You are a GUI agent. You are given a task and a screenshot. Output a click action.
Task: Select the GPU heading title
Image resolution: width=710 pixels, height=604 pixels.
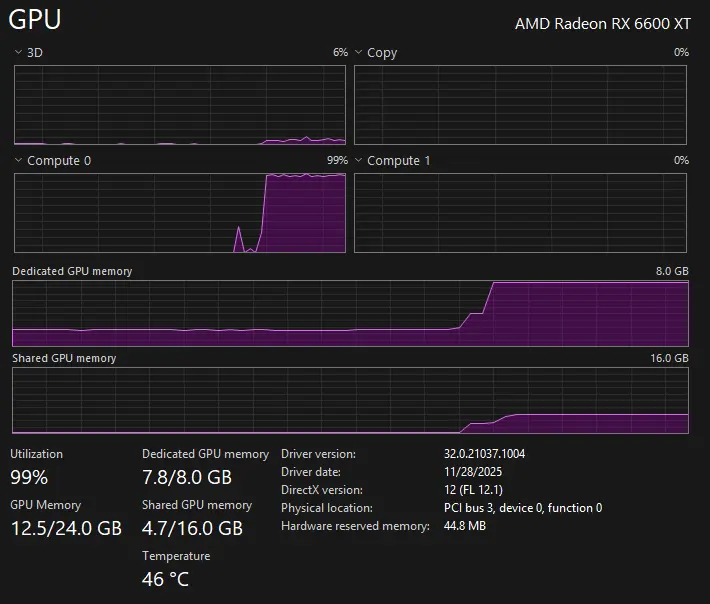(x=34, y=19)
